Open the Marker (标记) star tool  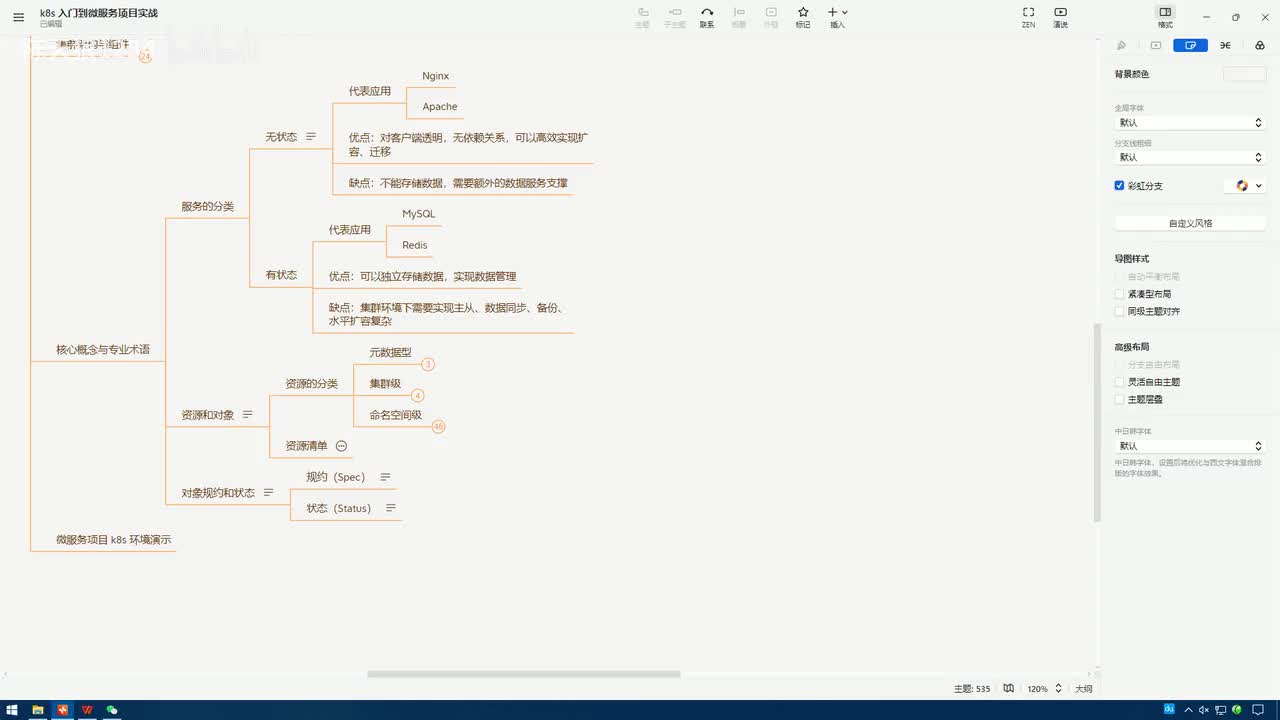tap(803, 17)
